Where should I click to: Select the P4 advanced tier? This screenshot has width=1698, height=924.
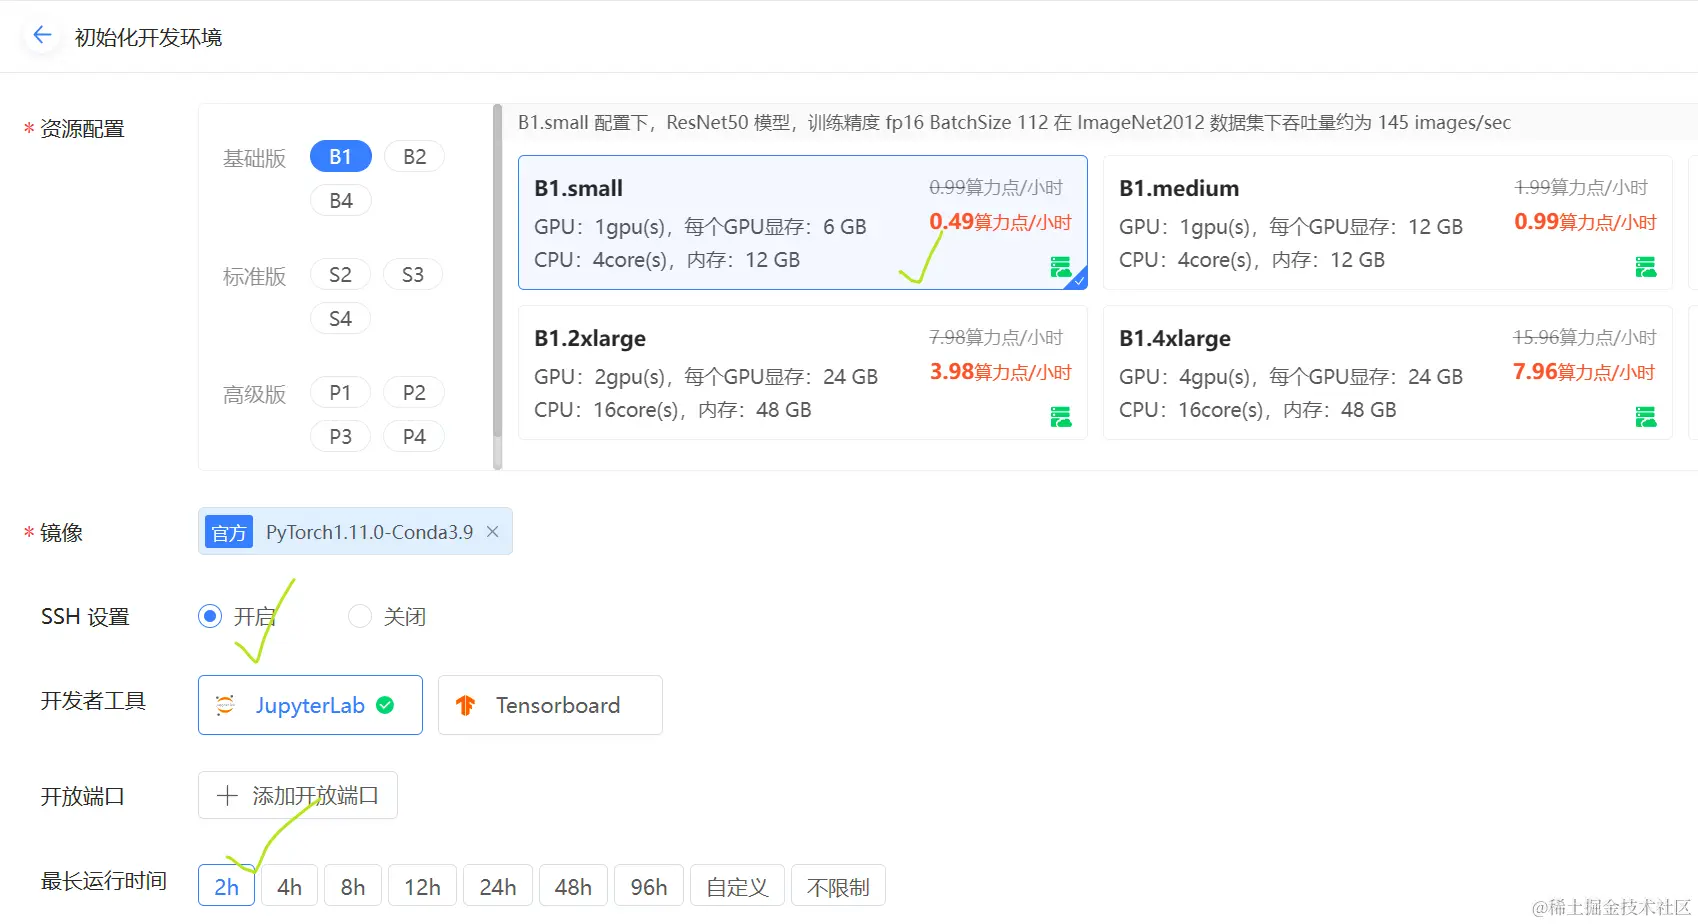pos(414,436)
